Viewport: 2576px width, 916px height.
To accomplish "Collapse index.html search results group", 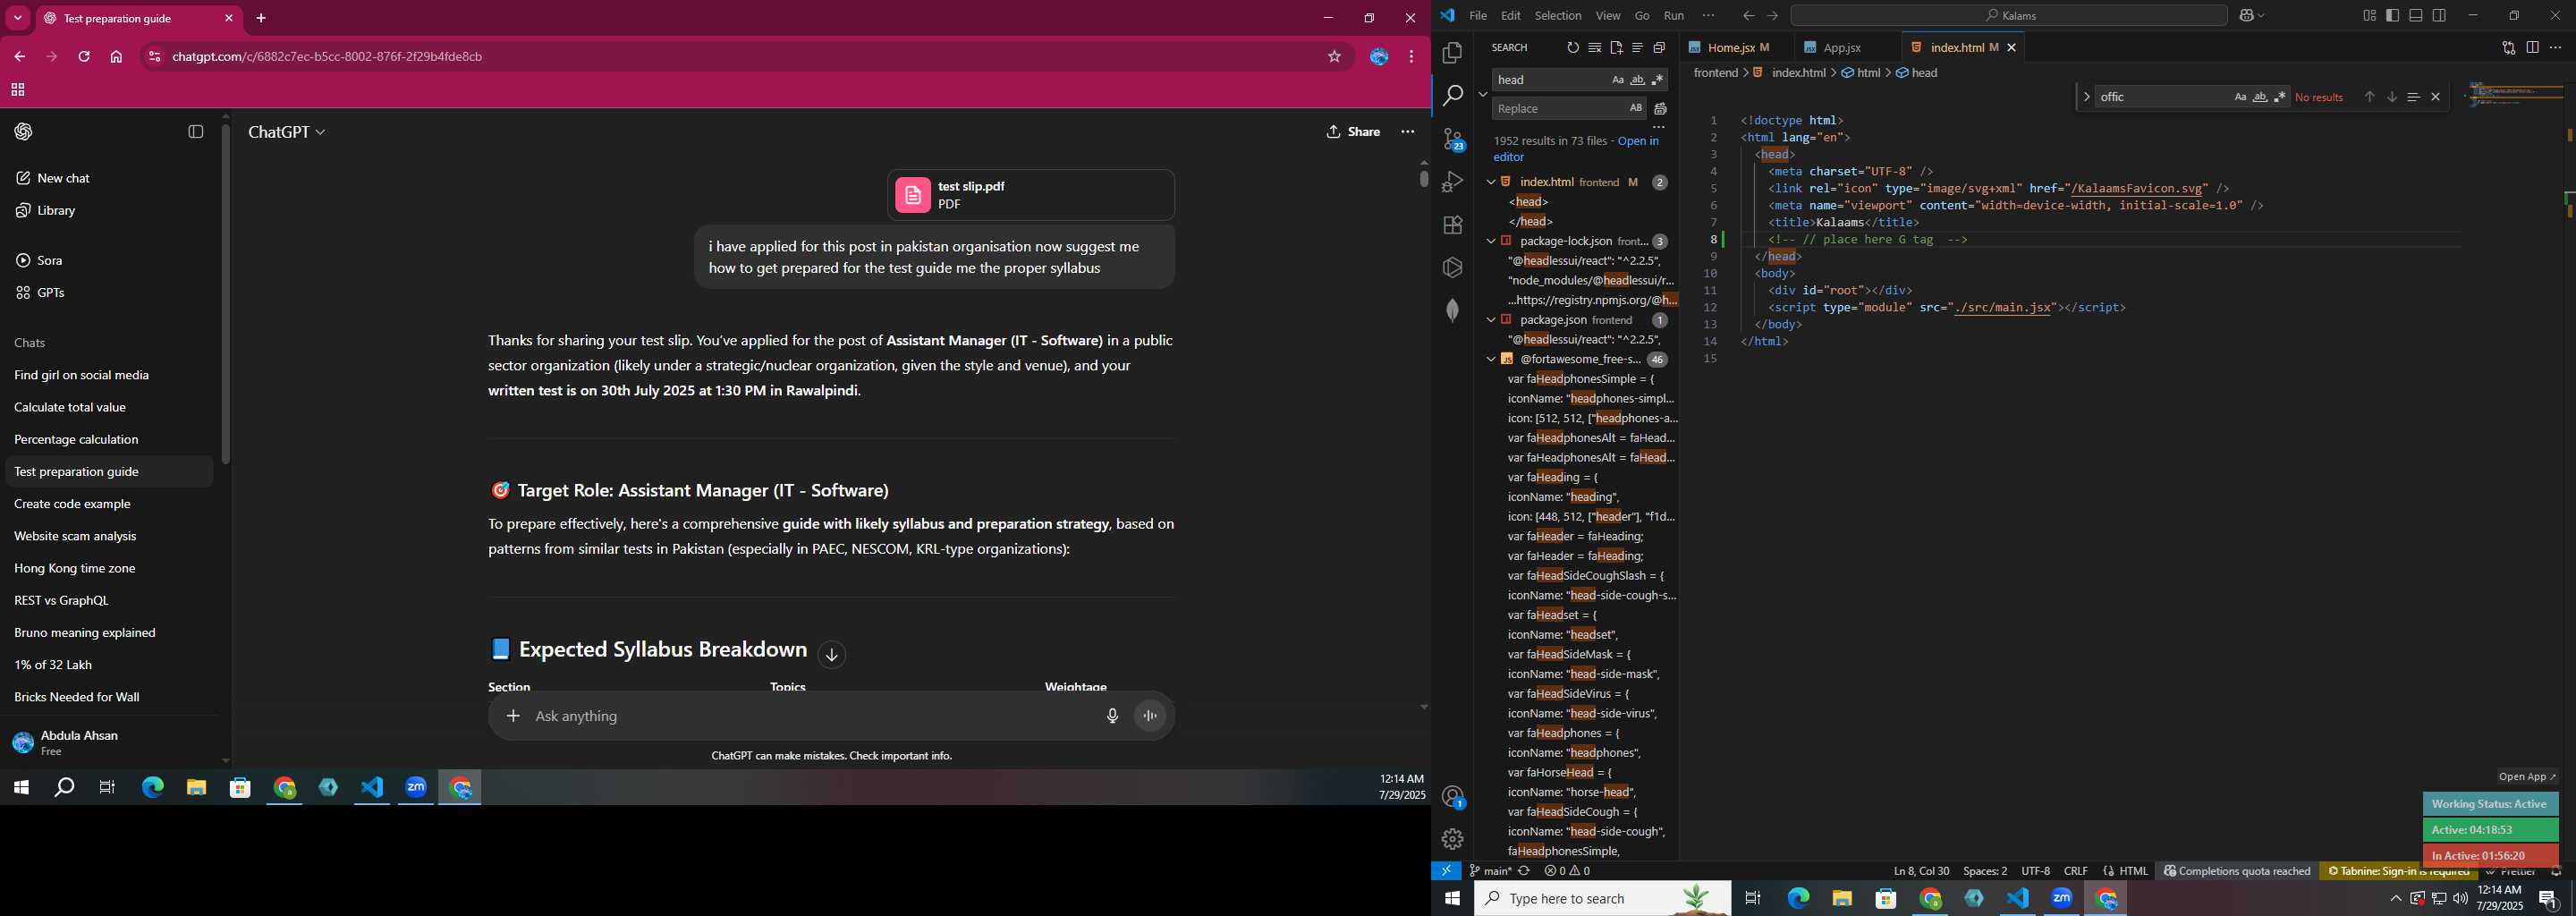I will point(1490,182).
